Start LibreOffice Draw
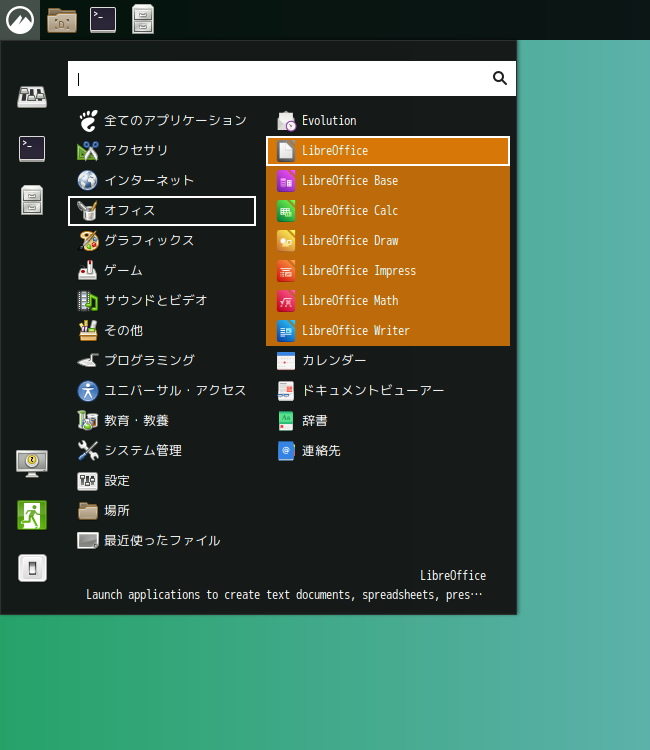650x750 pixels. click(x=349, y=241)
